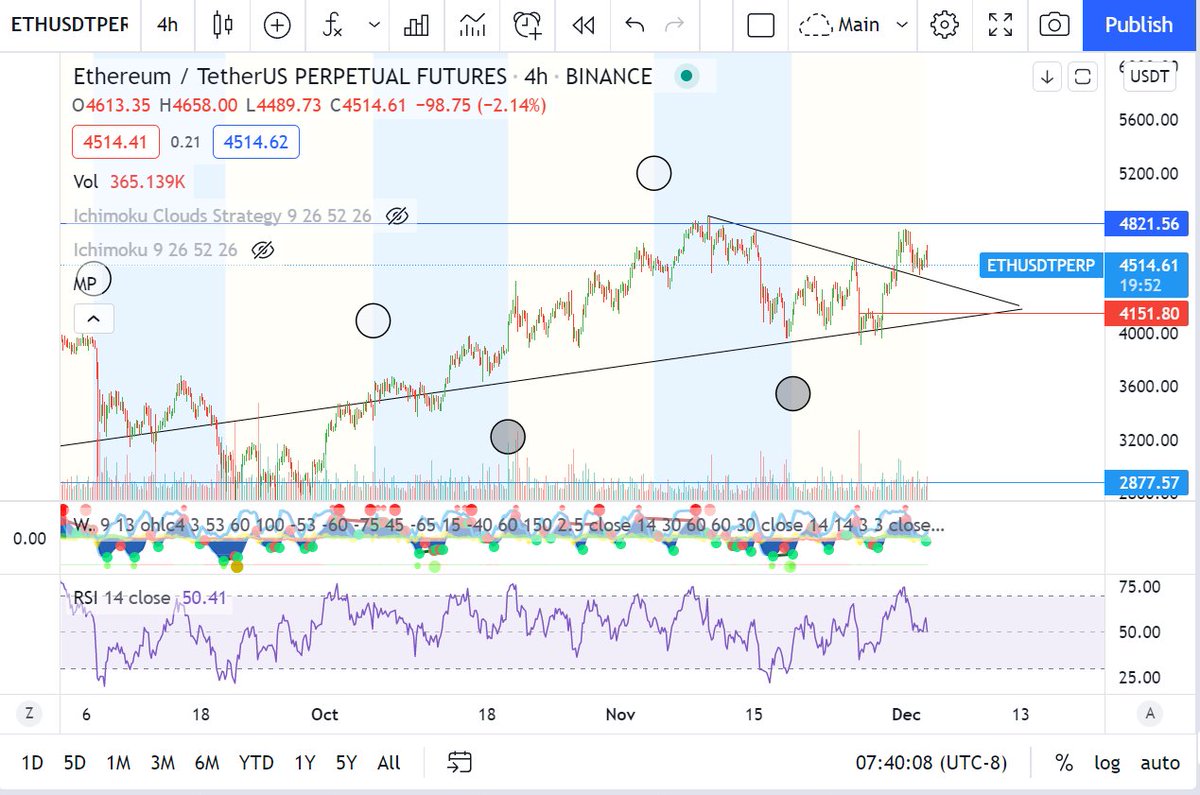
Task: Enter fullscreen chart mode
Action: (x=999, y=26)
